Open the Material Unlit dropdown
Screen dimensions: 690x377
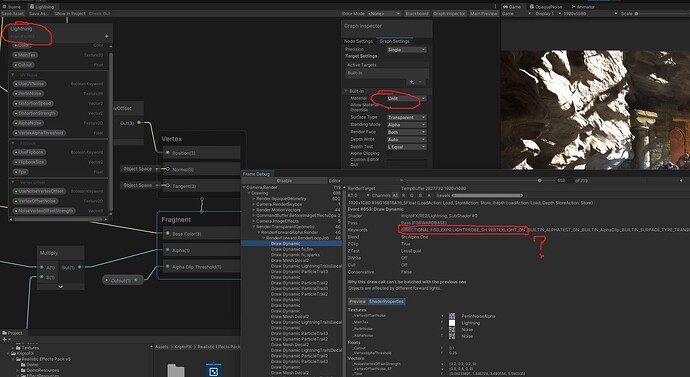click(x=407, y=99)
